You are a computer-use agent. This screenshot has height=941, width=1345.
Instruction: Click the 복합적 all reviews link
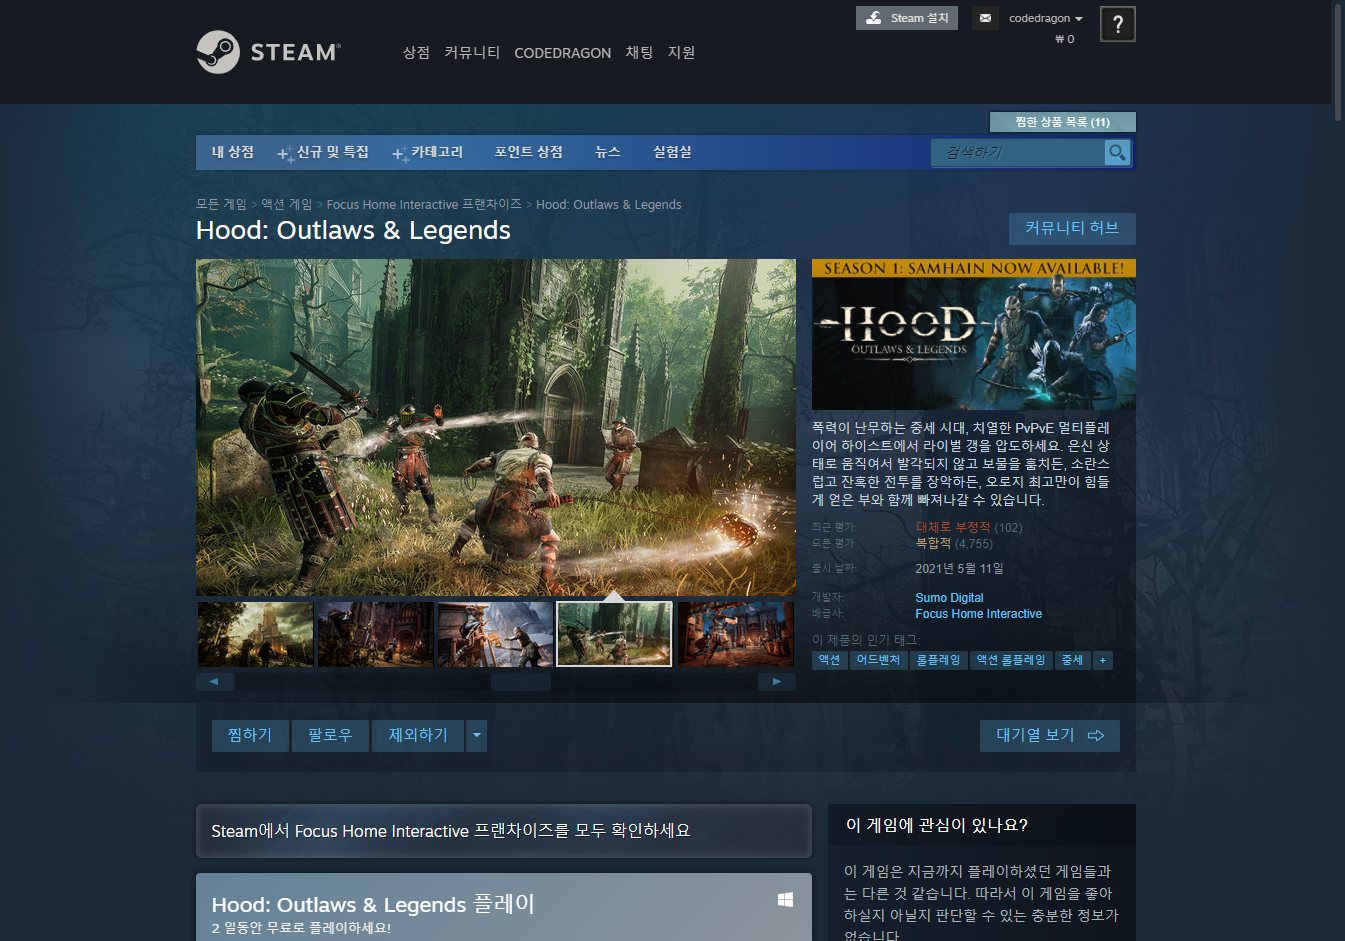tap(933, 543)
